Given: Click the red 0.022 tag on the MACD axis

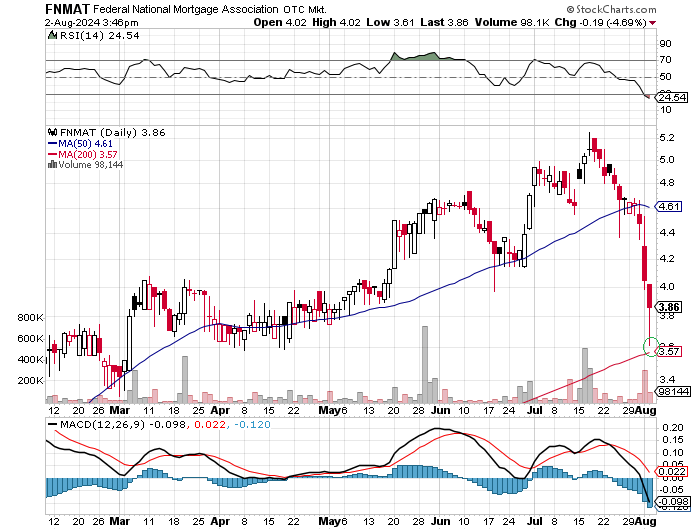Looking at the screenshot, I should coord(672,472).
